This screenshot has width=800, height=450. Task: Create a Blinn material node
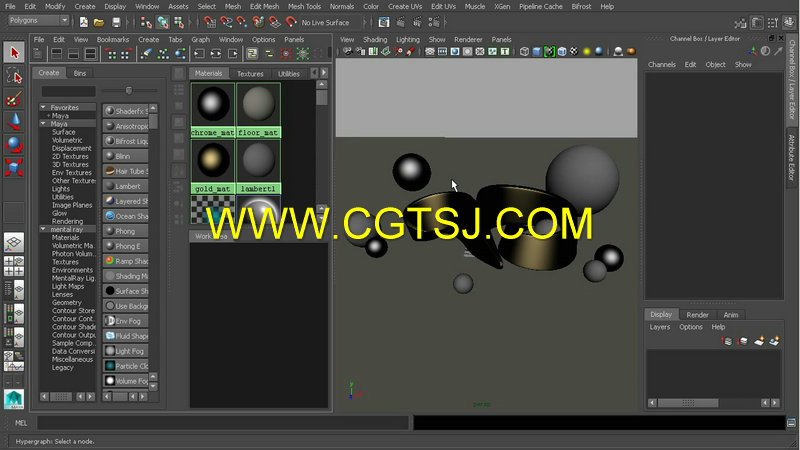pos(126,156)
